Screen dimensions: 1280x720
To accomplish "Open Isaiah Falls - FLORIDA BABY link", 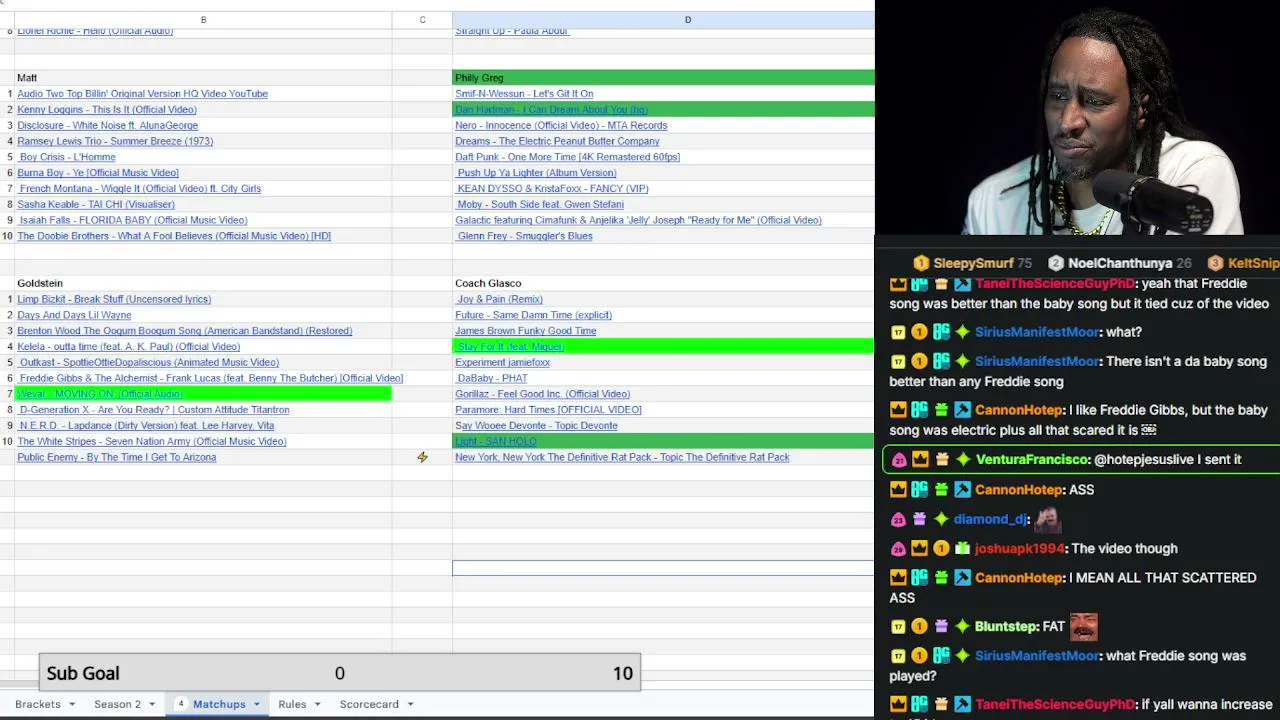I will coord(133,221).
